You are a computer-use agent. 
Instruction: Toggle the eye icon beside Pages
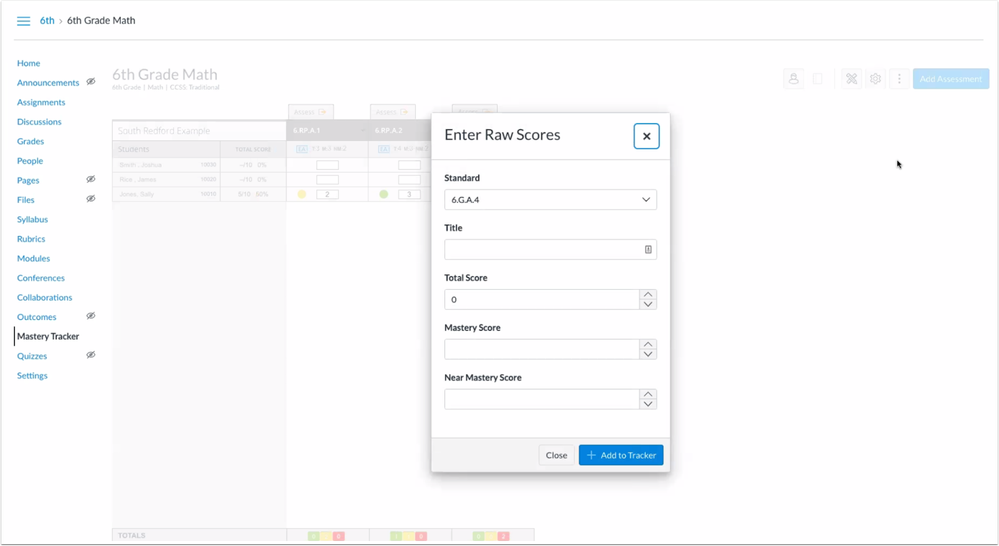pos(91,180)
